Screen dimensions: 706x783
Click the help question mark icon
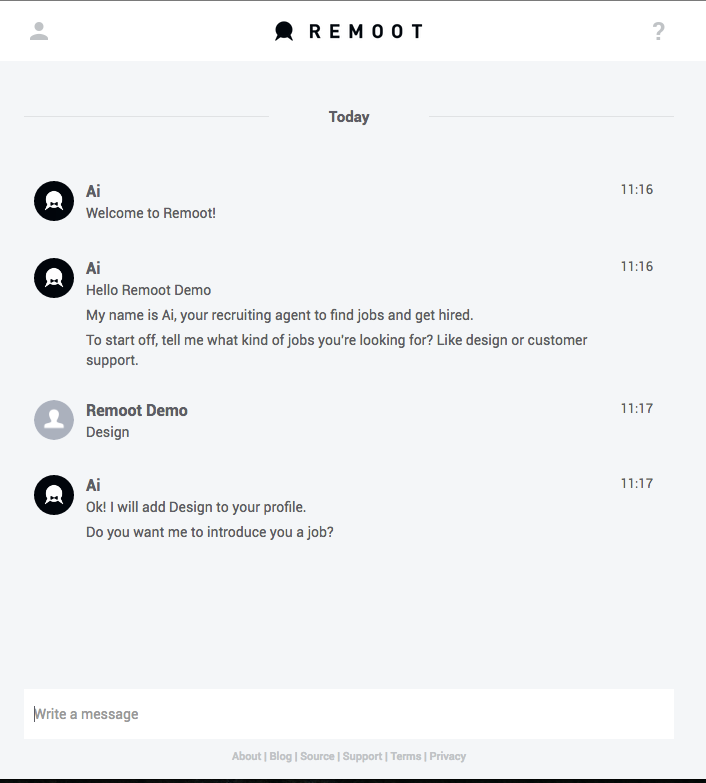[659, 31]
